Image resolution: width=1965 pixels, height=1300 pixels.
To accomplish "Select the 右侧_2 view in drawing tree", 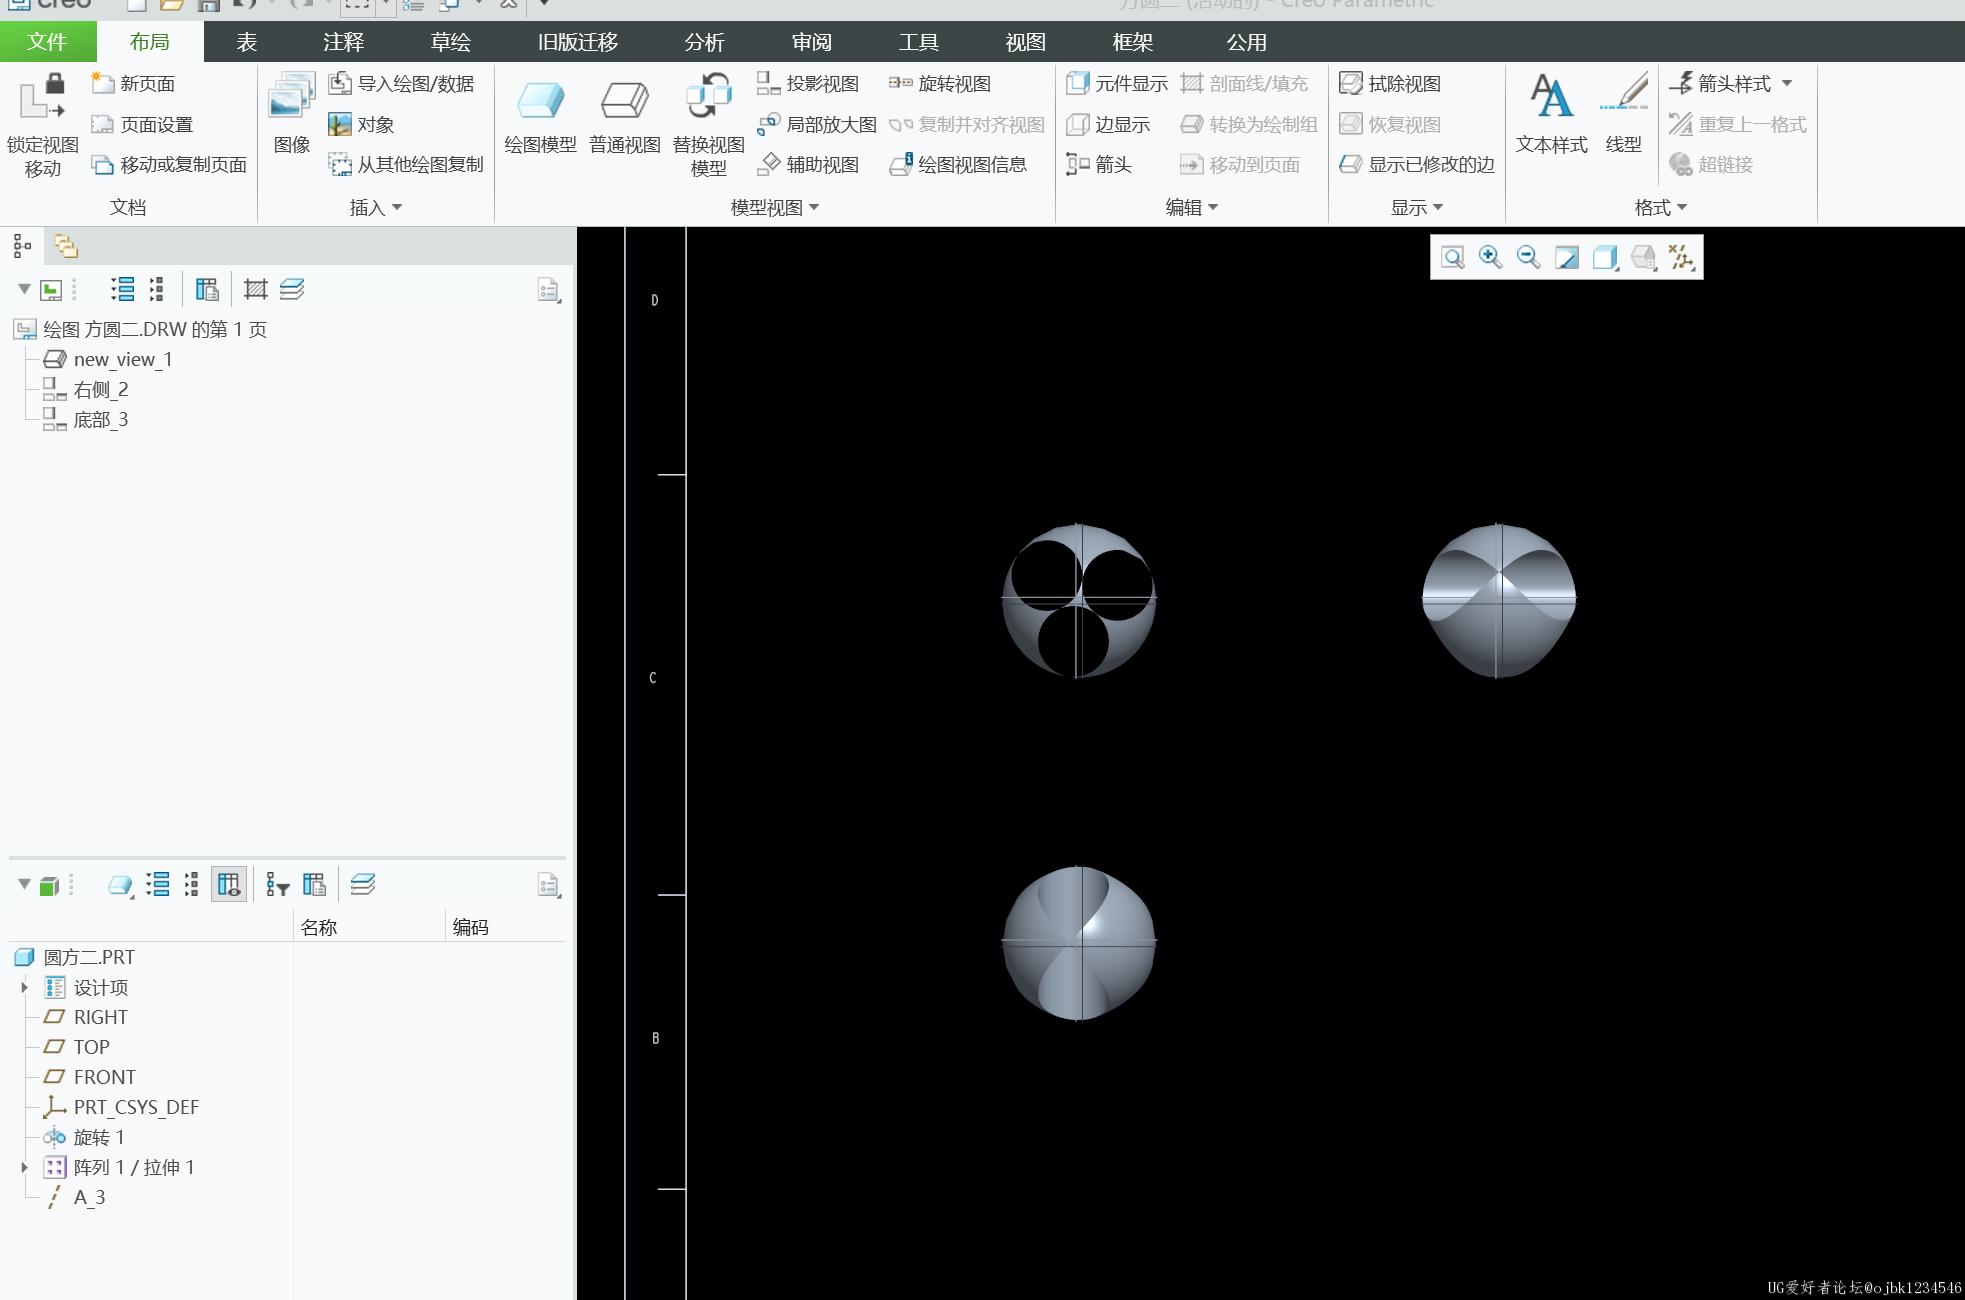I will (x=86, y=390).
